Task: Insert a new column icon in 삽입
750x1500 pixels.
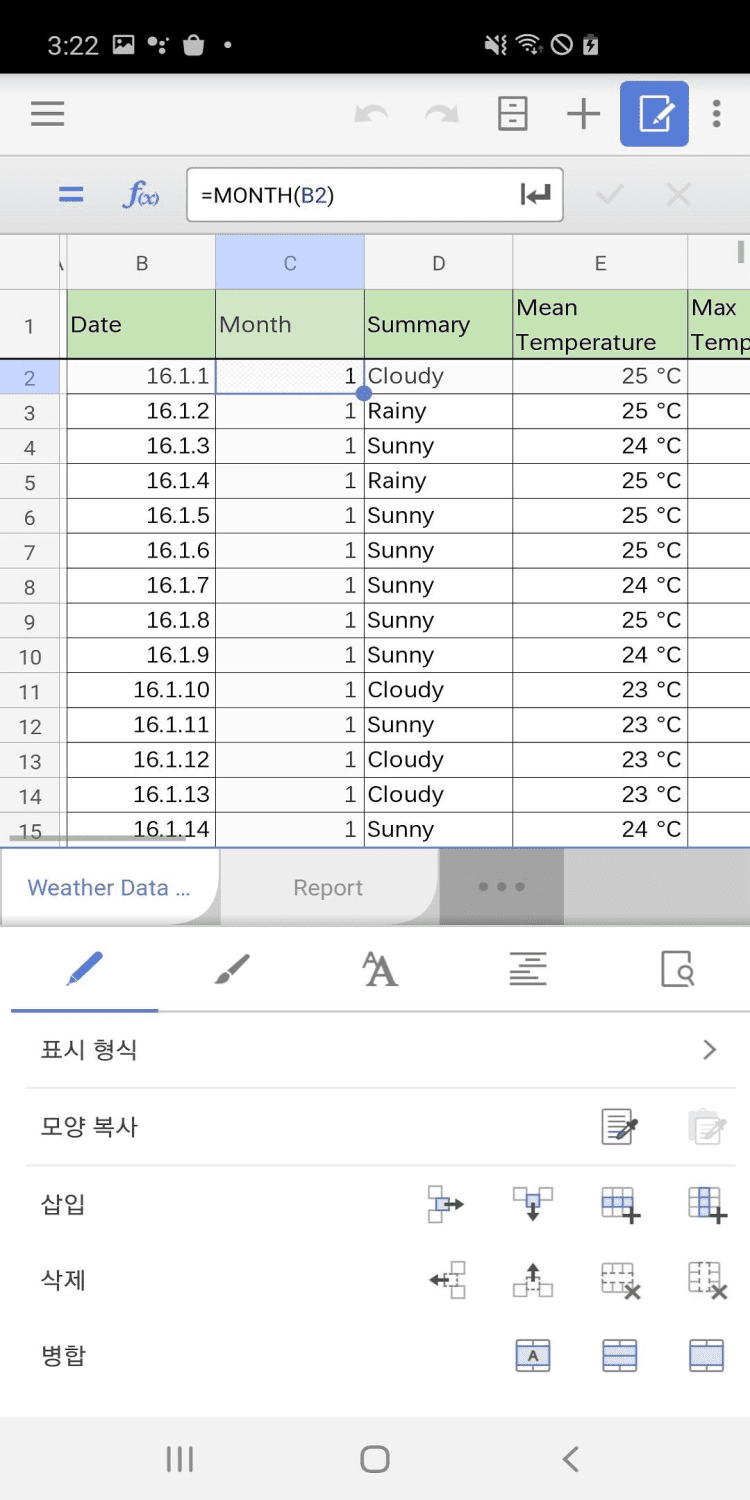Action: 707,1203
